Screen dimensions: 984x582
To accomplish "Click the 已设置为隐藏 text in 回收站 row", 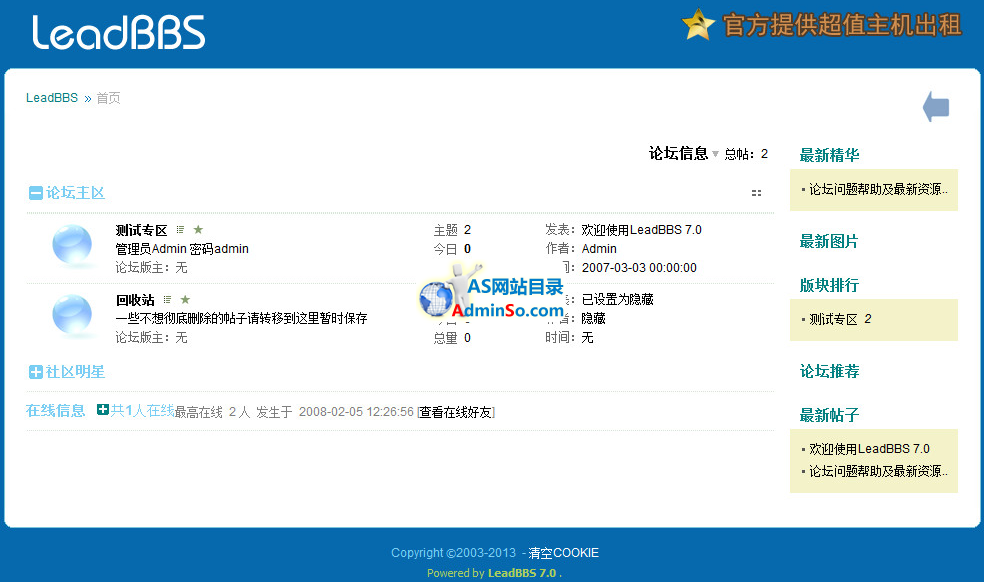I will pyautogui.click(x=618, y=299).
